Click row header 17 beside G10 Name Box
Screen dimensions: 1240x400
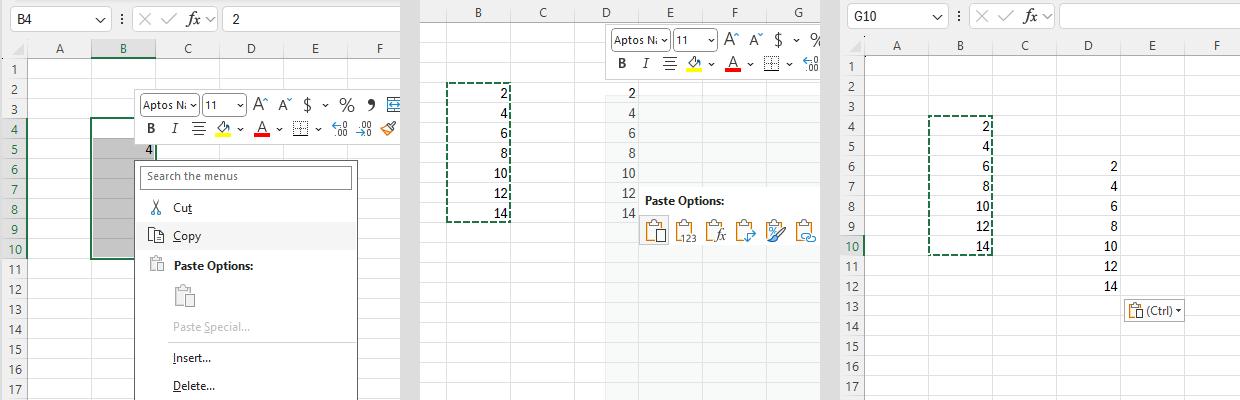[x=852, y=386]
